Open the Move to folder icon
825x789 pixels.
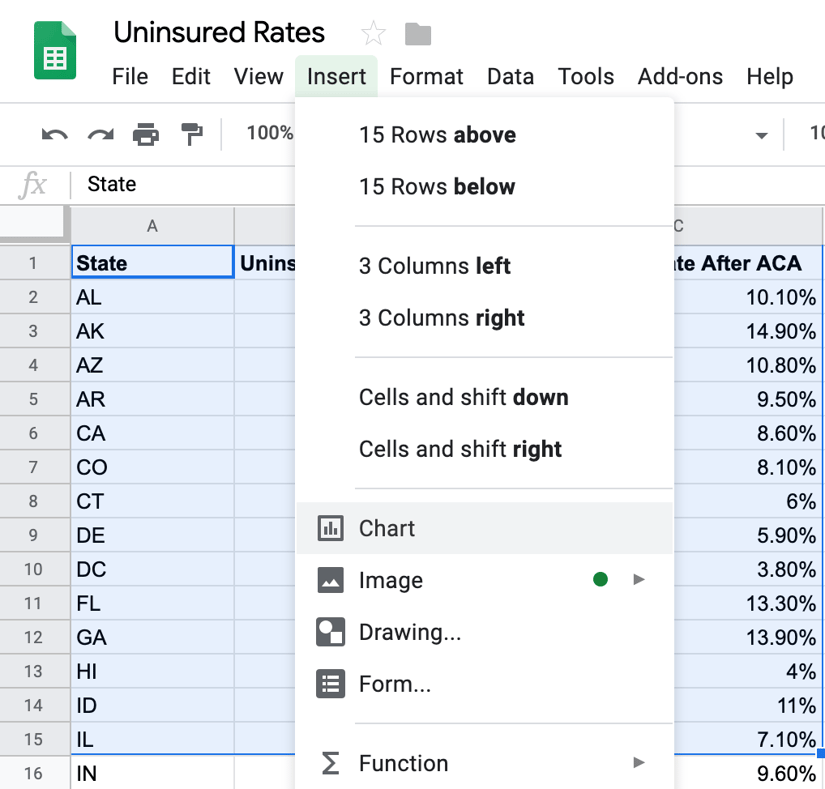(x=417, y=33)
